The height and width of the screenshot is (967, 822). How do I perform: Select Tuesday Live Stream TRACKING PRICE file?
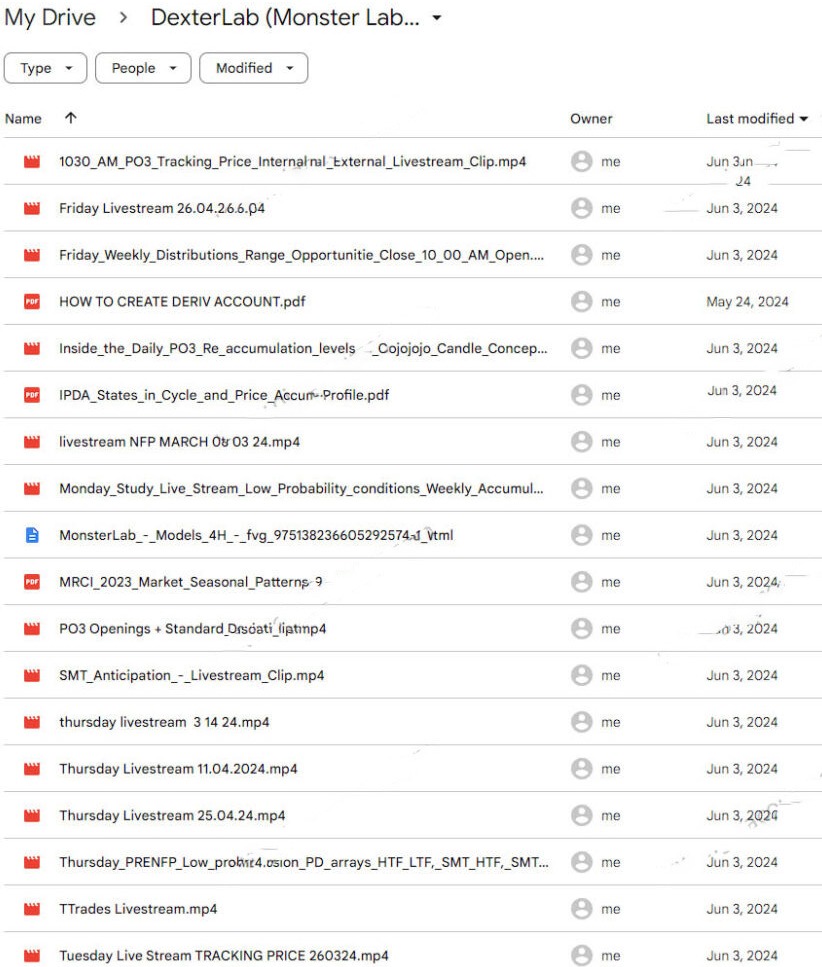[223, 956]
